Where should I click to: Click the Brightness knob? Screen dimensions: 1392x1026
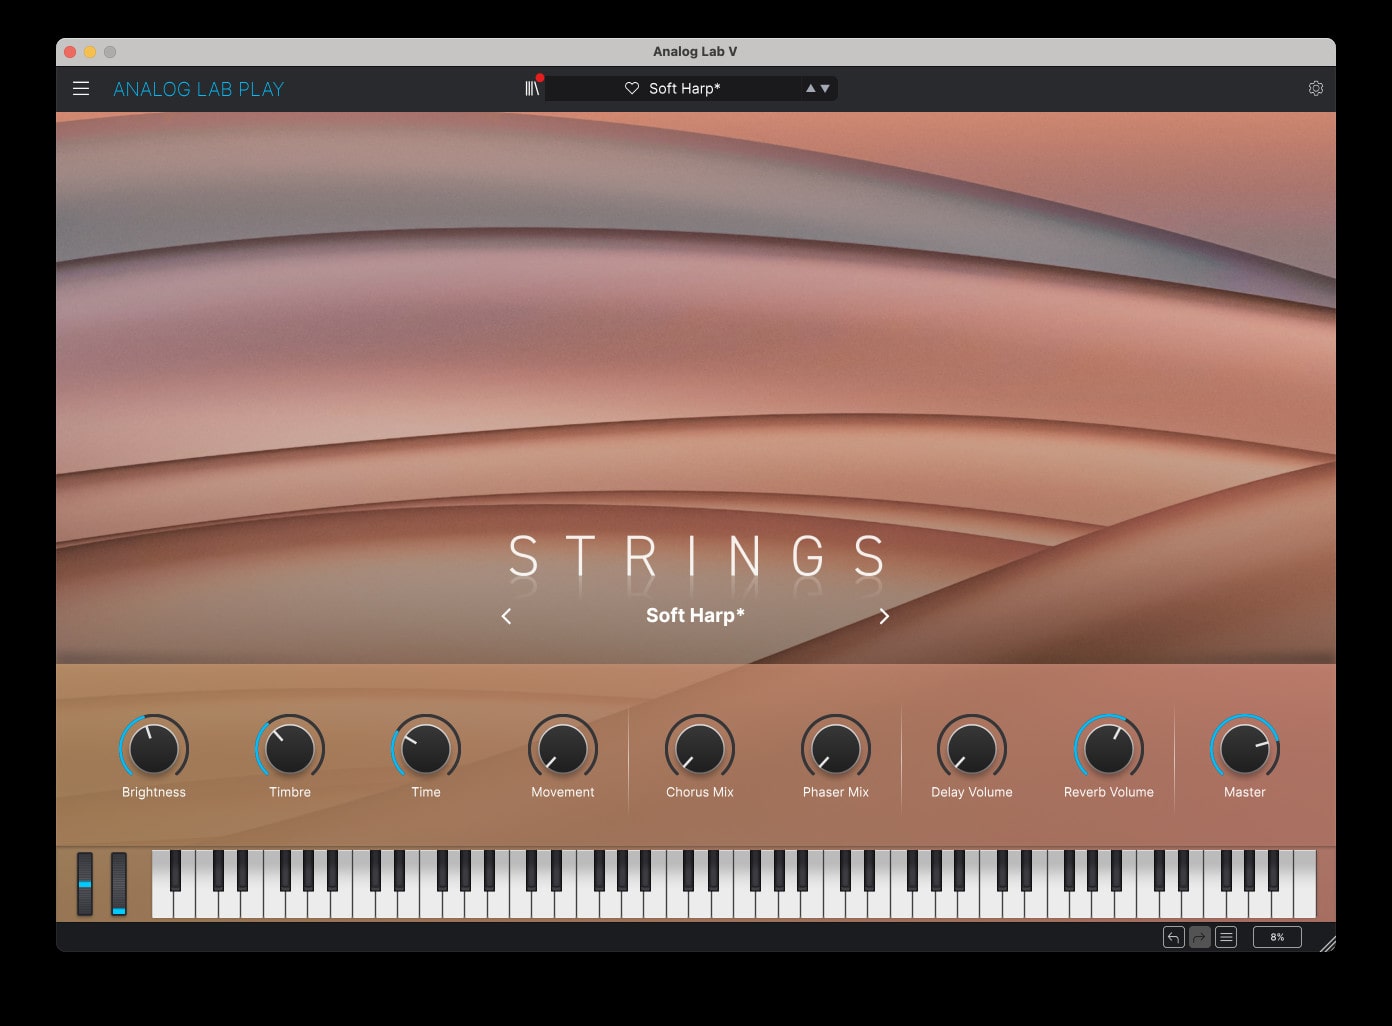click(154, 748)
